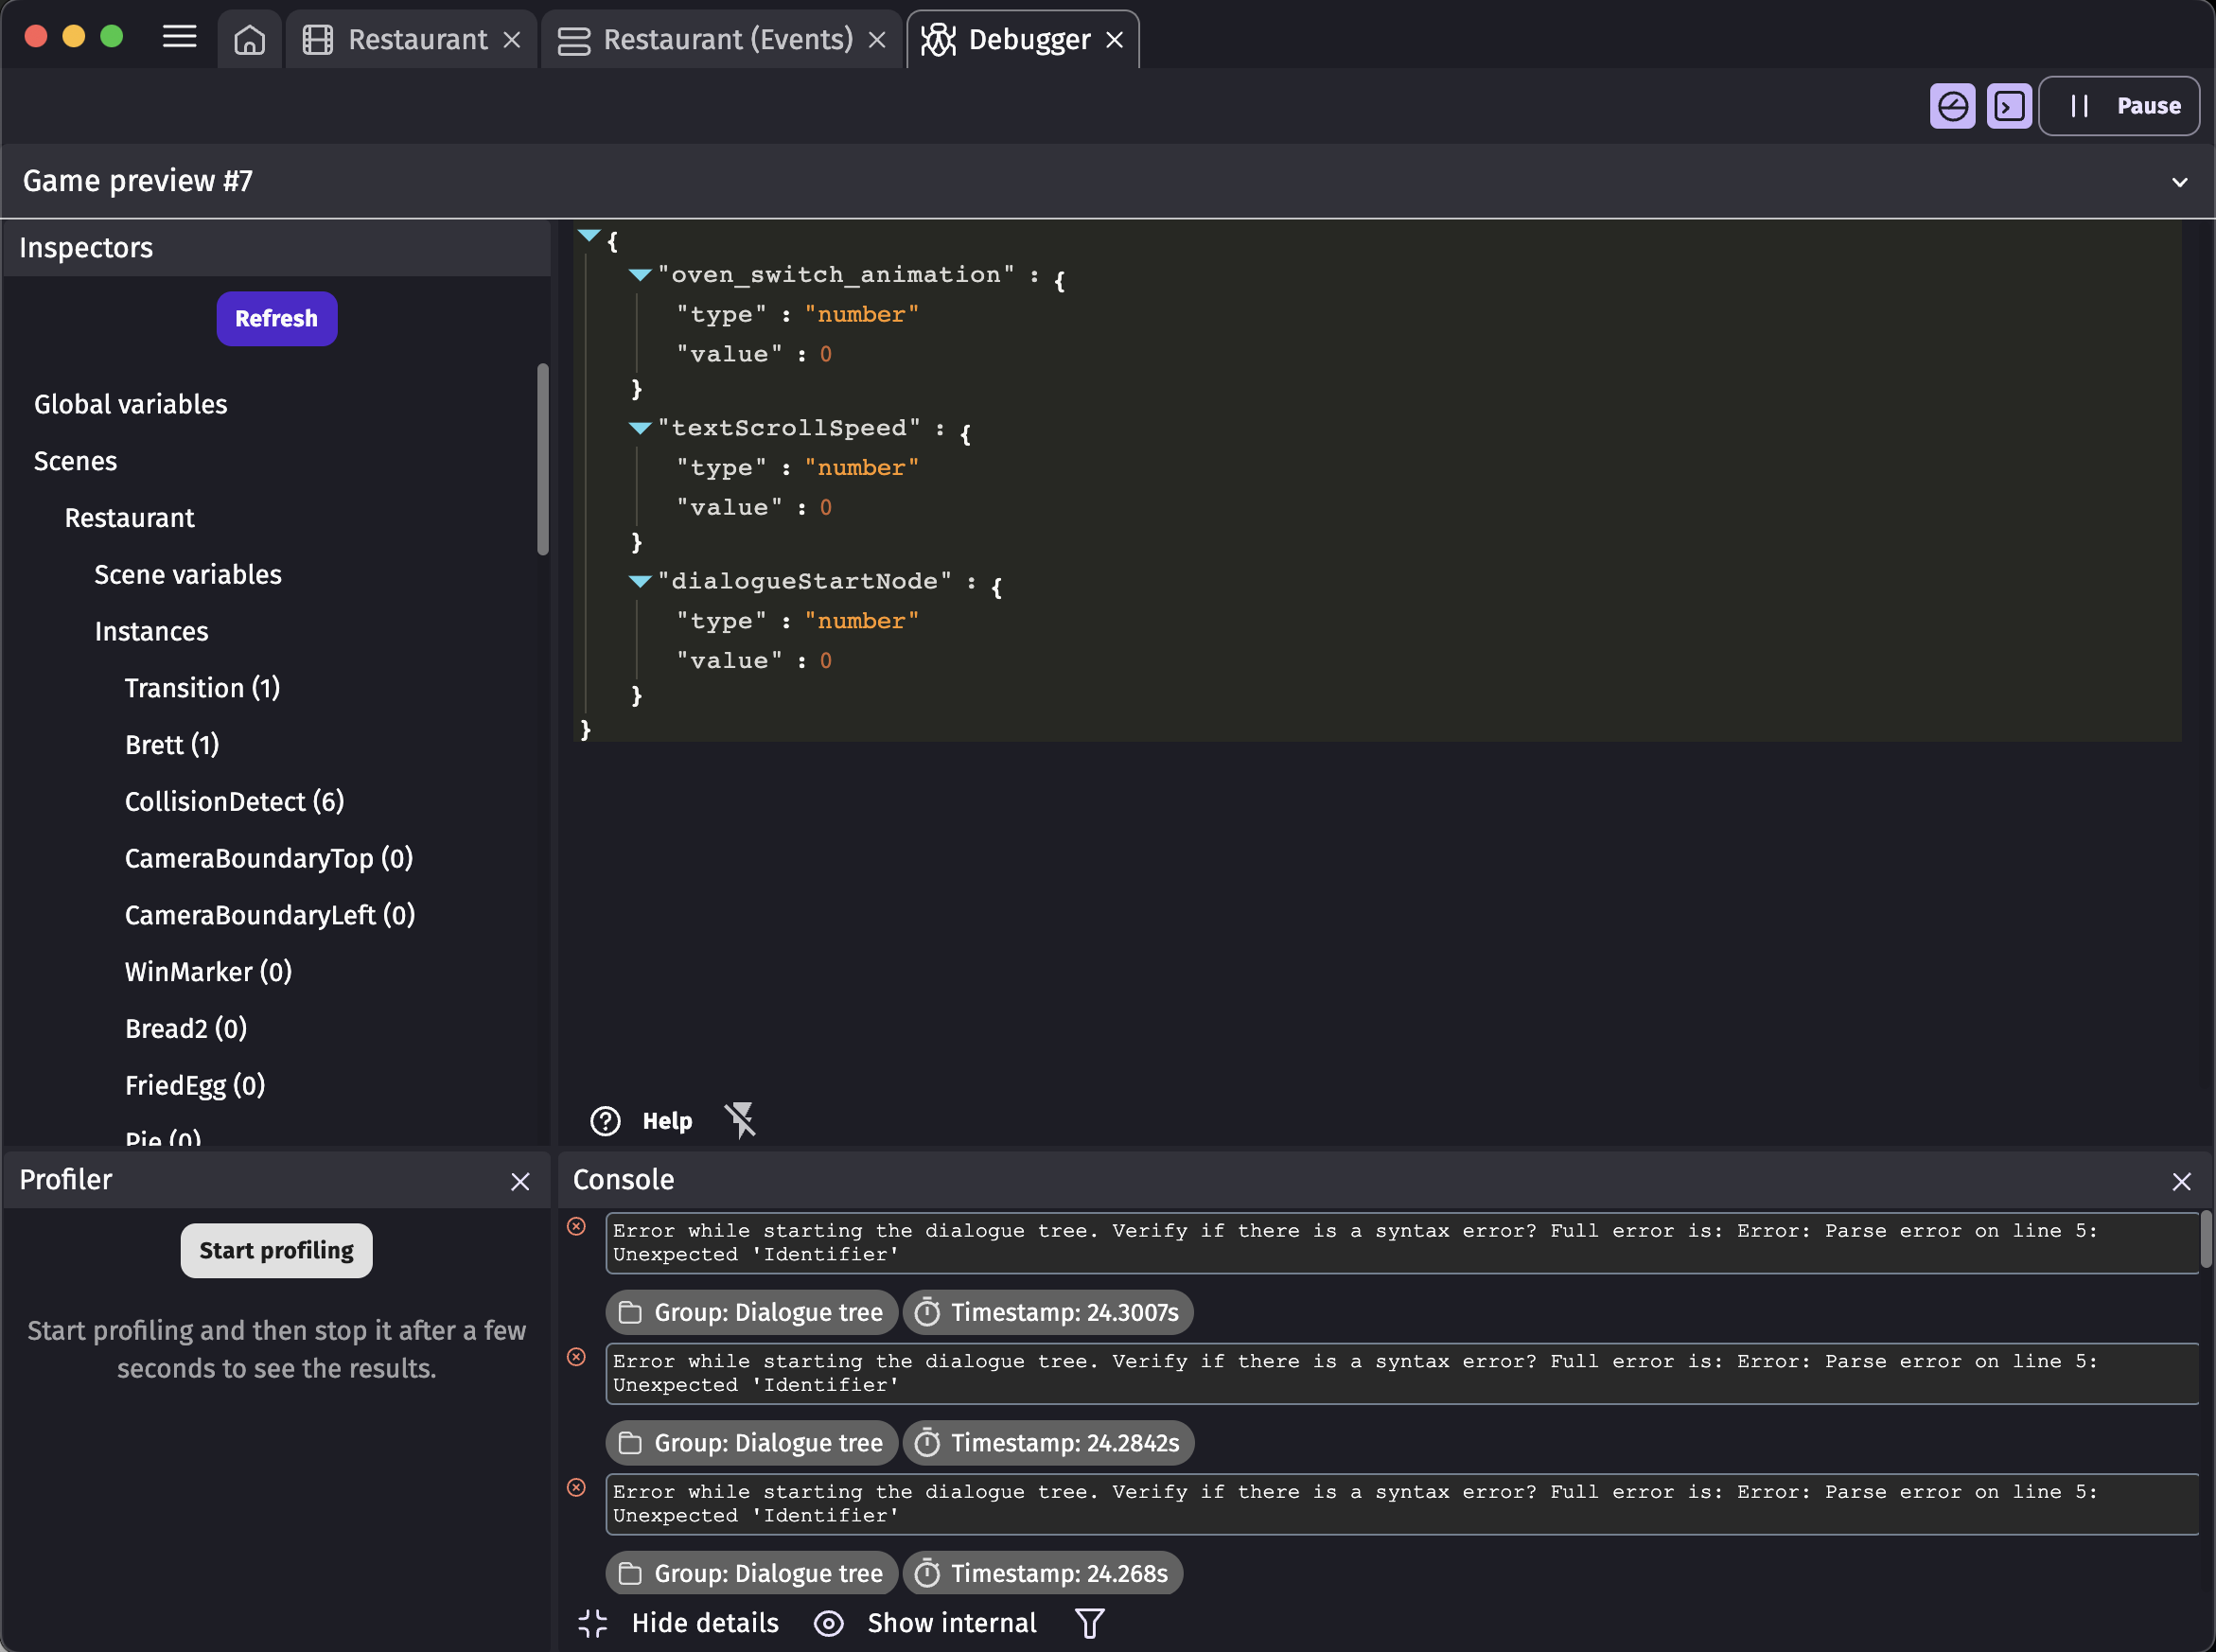Click the Refresh inspectors button
Image resolution: width=2216 pixels, height=1652 pixels.
pyautogui.click(x=277, y=319)
